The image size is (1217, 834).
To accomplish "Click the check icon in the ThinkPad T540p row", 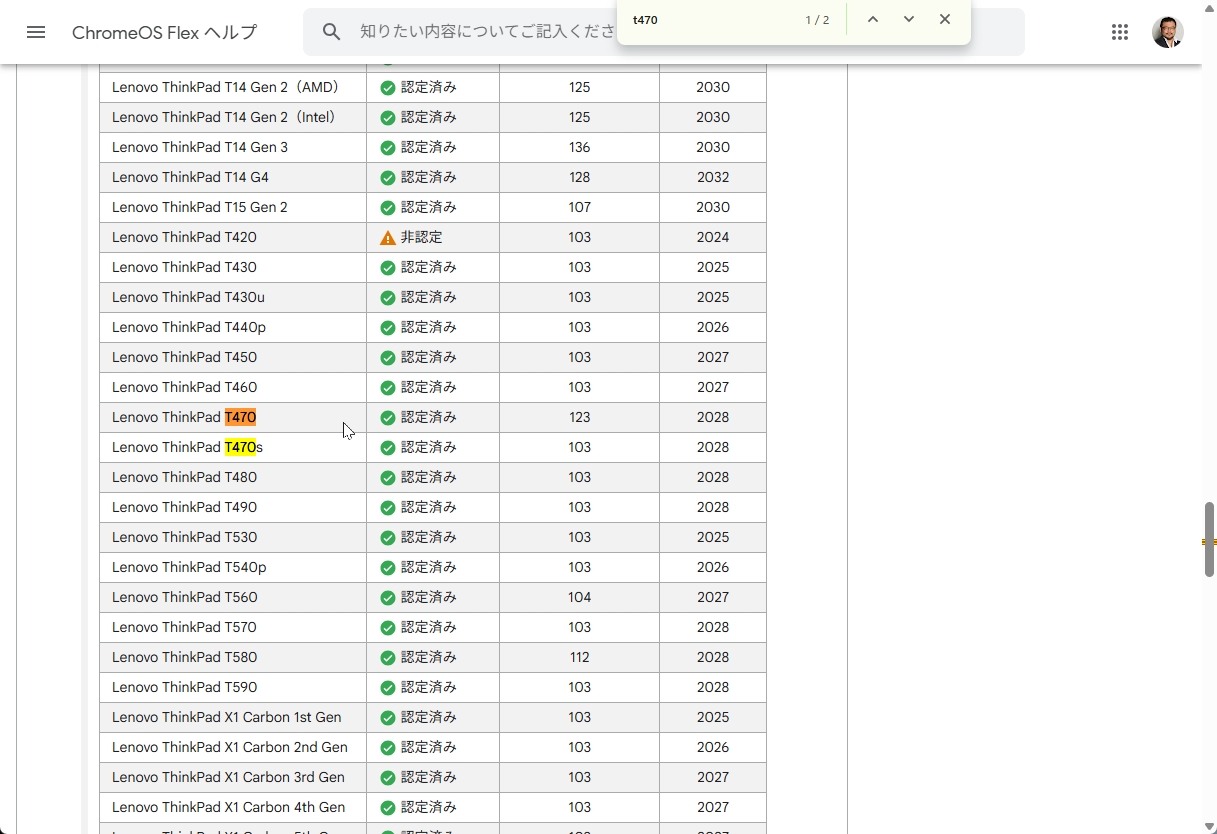I will pos(388,568).
